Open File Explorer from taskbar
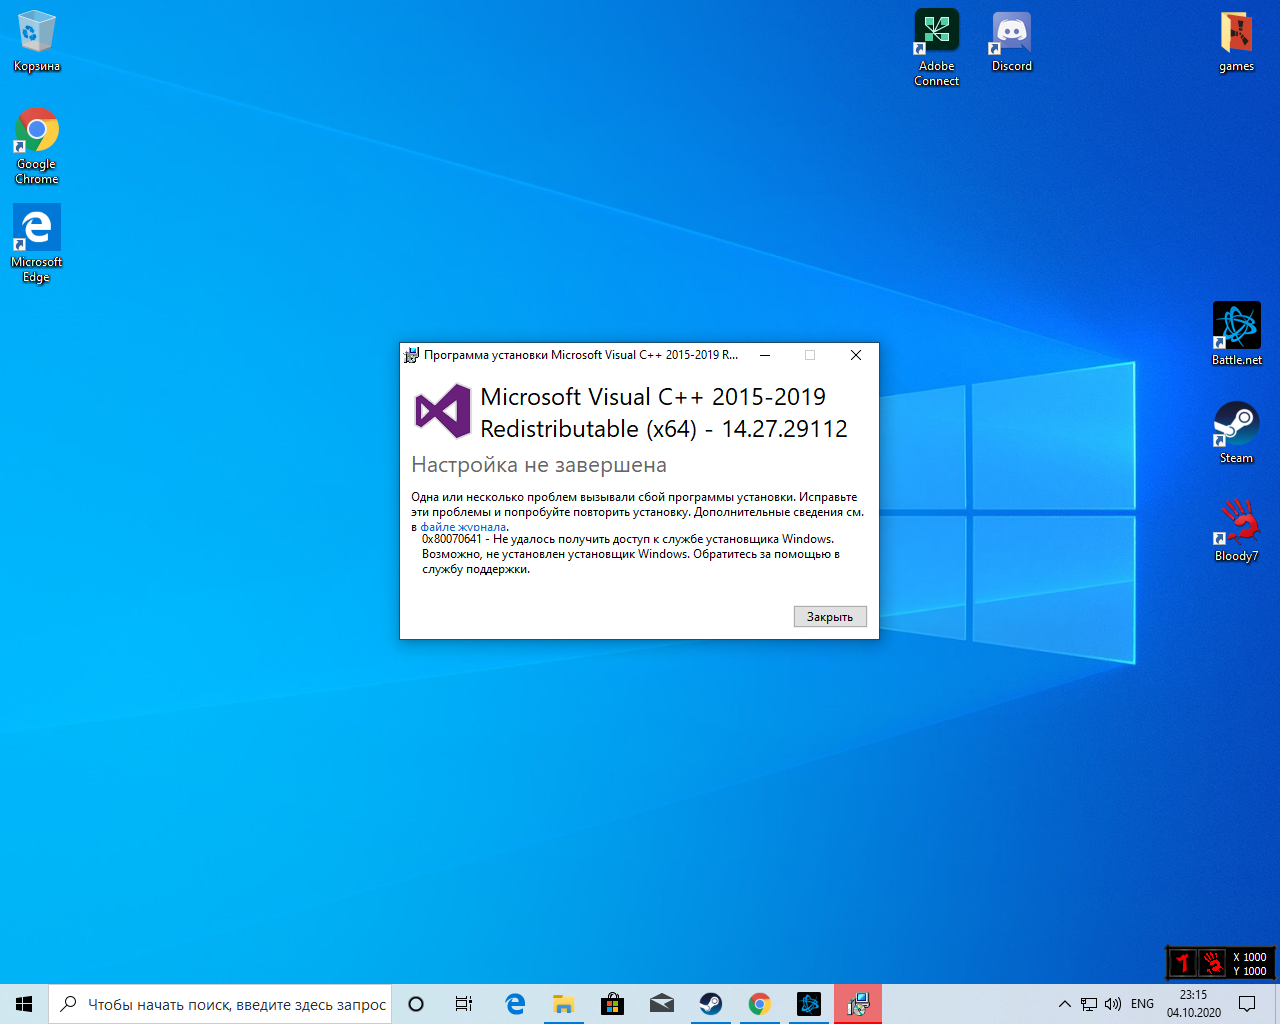 tap(564, 1004)
